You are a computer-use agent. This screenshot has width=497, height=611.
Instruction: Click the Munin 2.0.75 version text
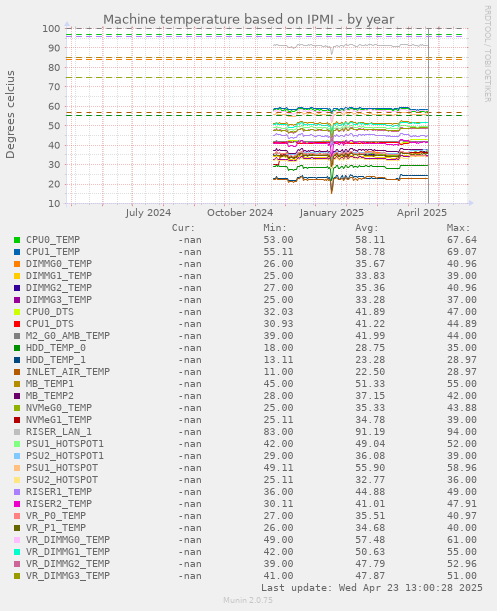pos(248,600)
